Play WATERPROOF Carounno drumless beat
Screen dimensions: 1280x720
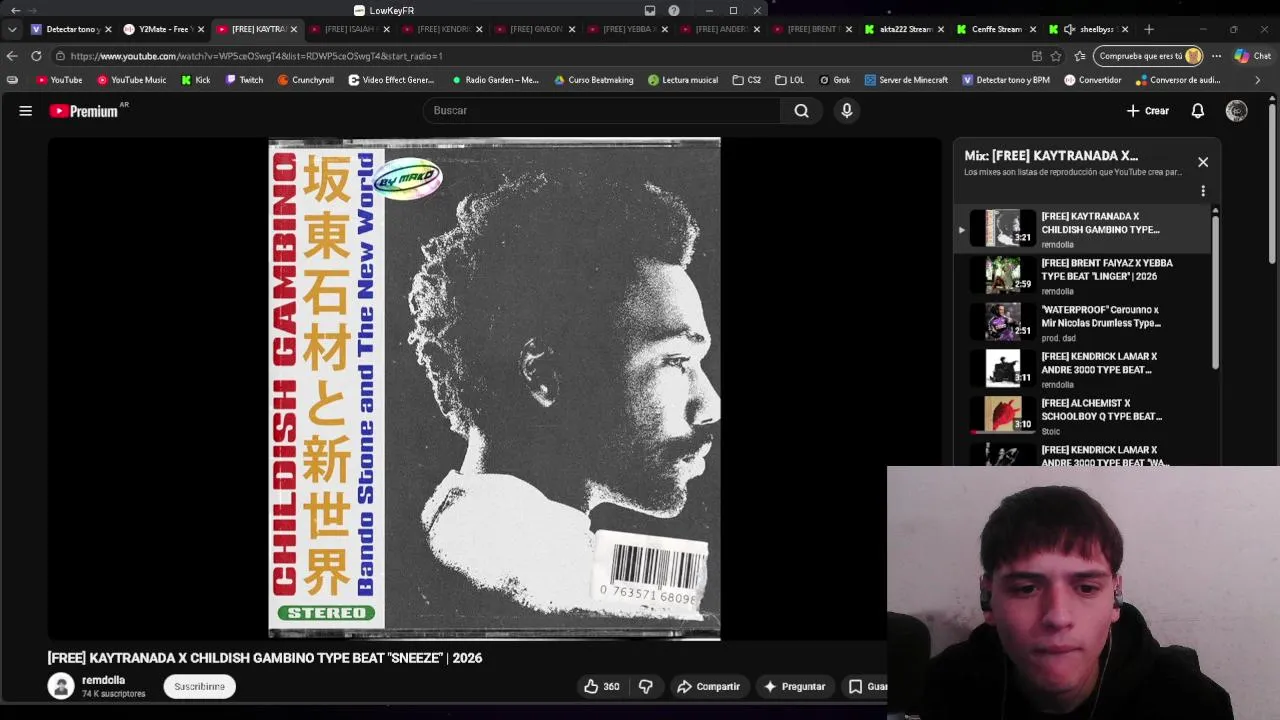point(1081,323)
